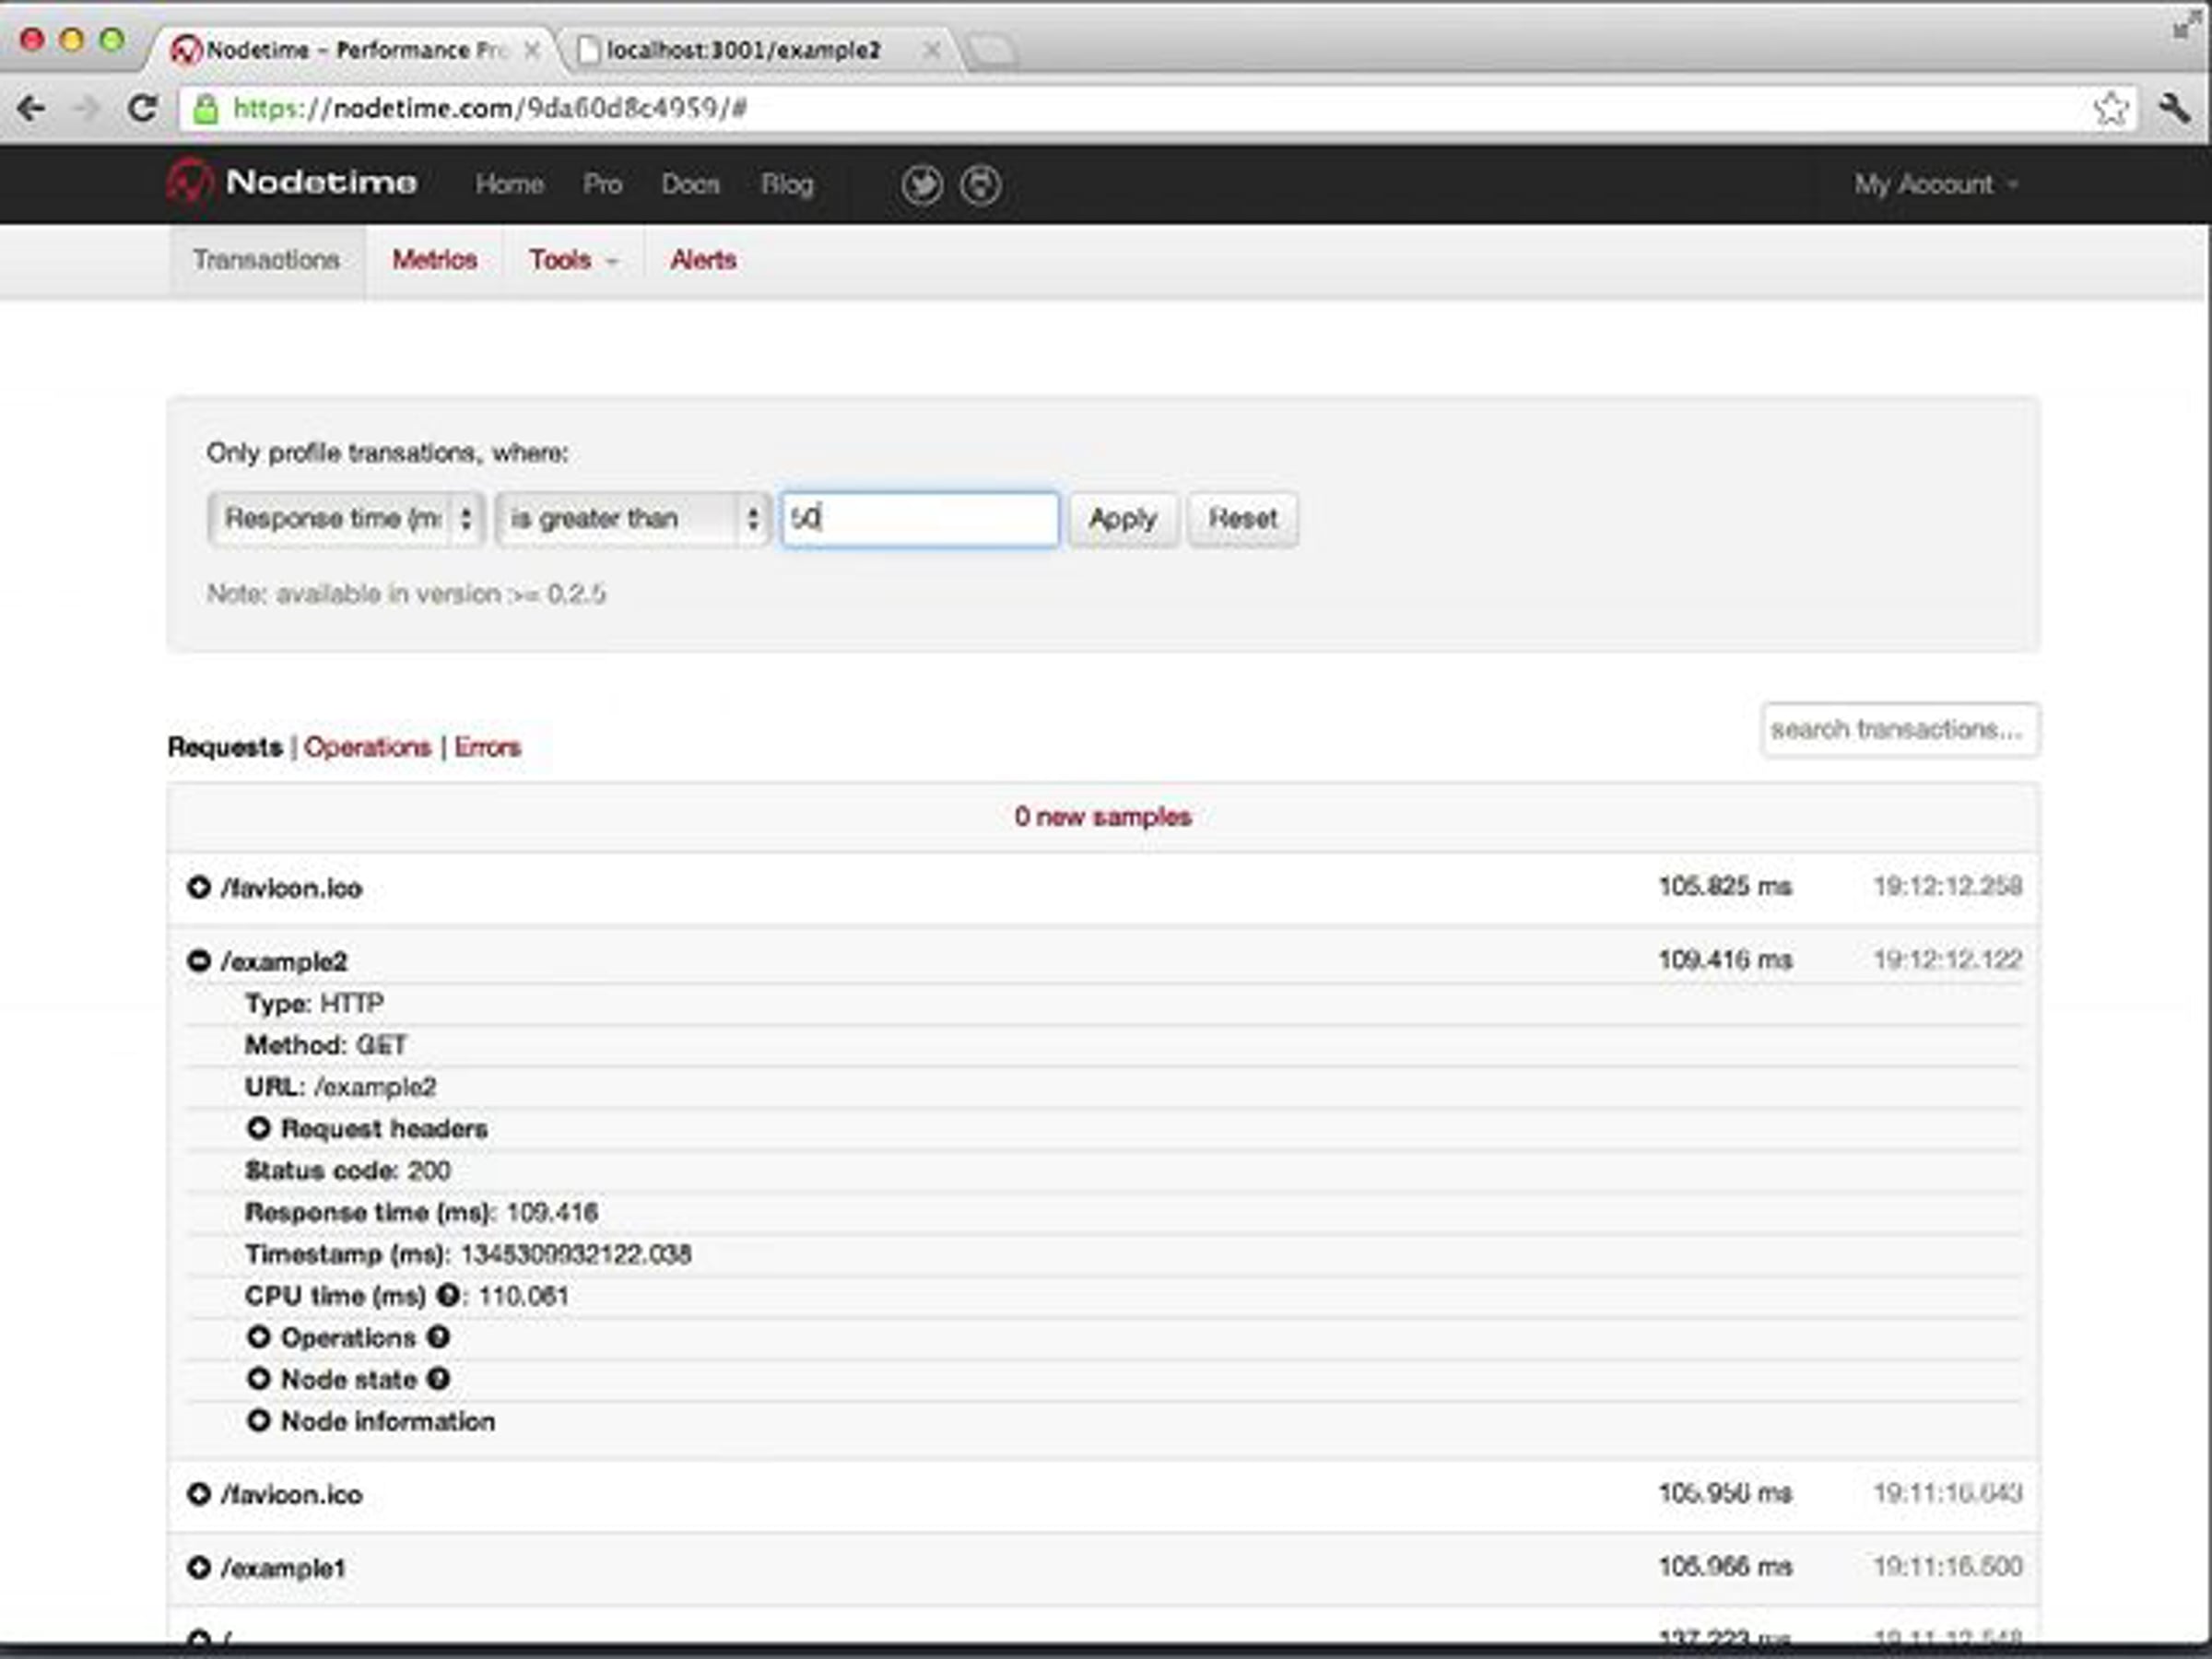Show the Errors list link
Screen dimensions: 2212x1659
click(x=487, y=747)
